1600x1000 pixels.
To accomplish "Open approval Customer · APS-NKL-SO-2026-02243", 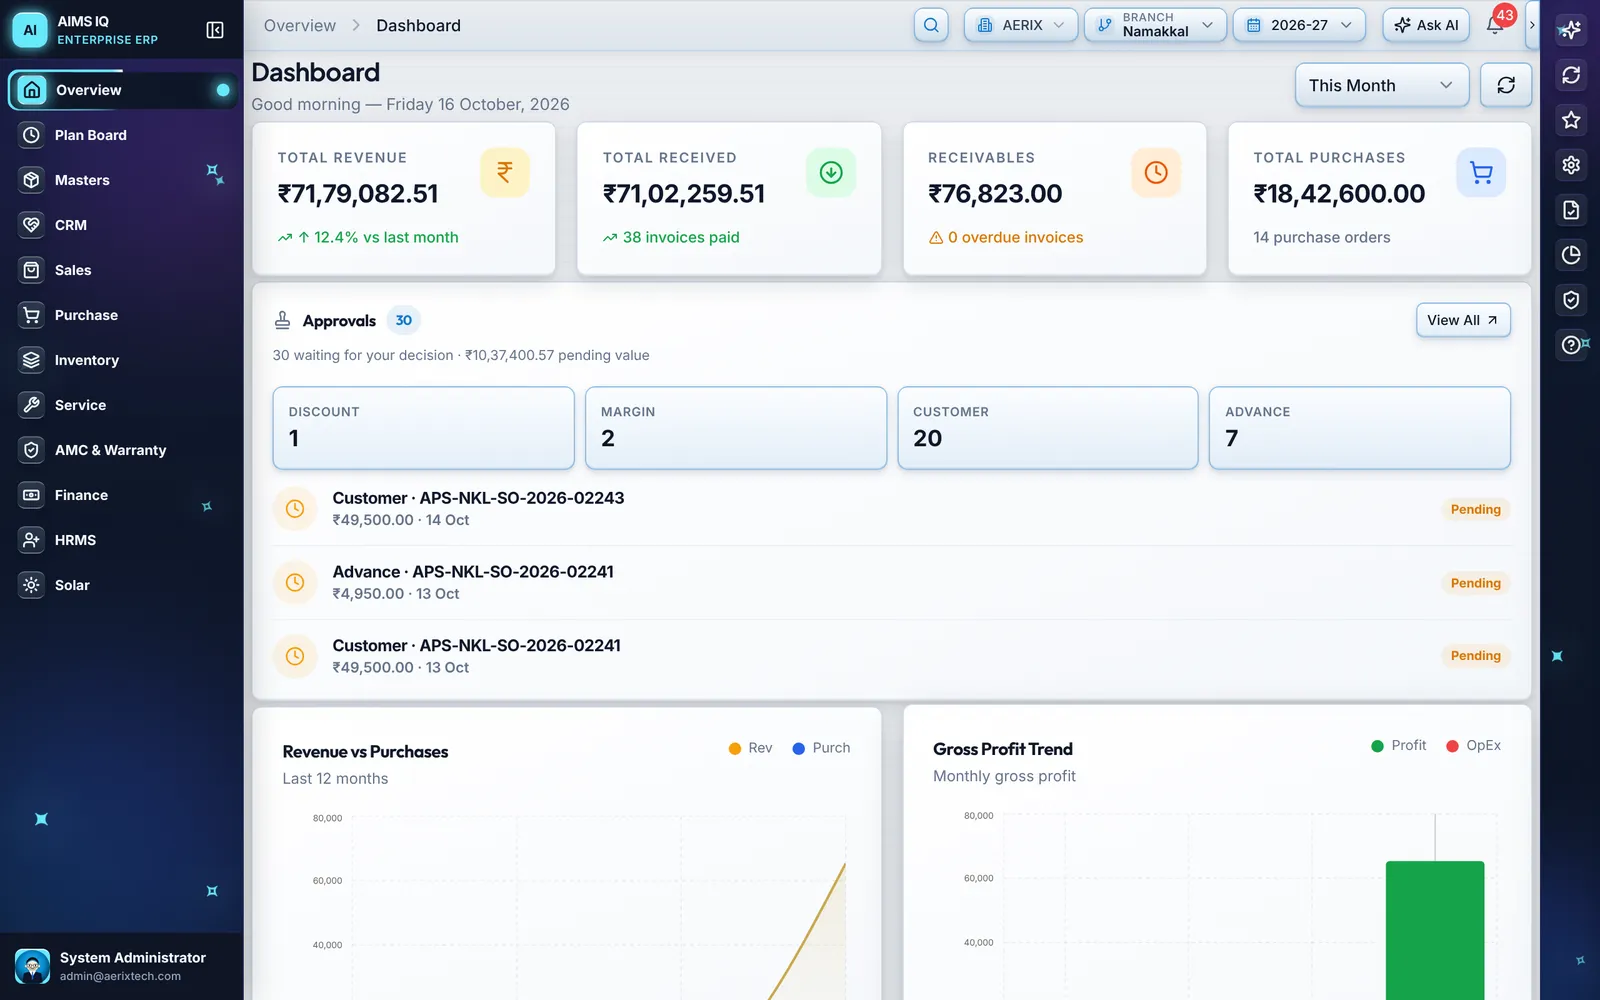I will (x=892, y=509).
